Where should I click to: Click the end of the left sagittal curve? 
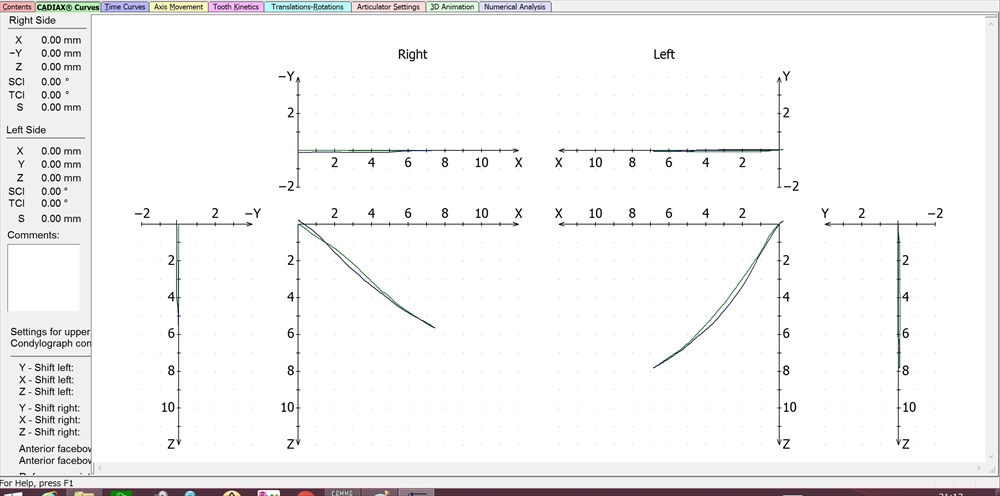[654, 367]
